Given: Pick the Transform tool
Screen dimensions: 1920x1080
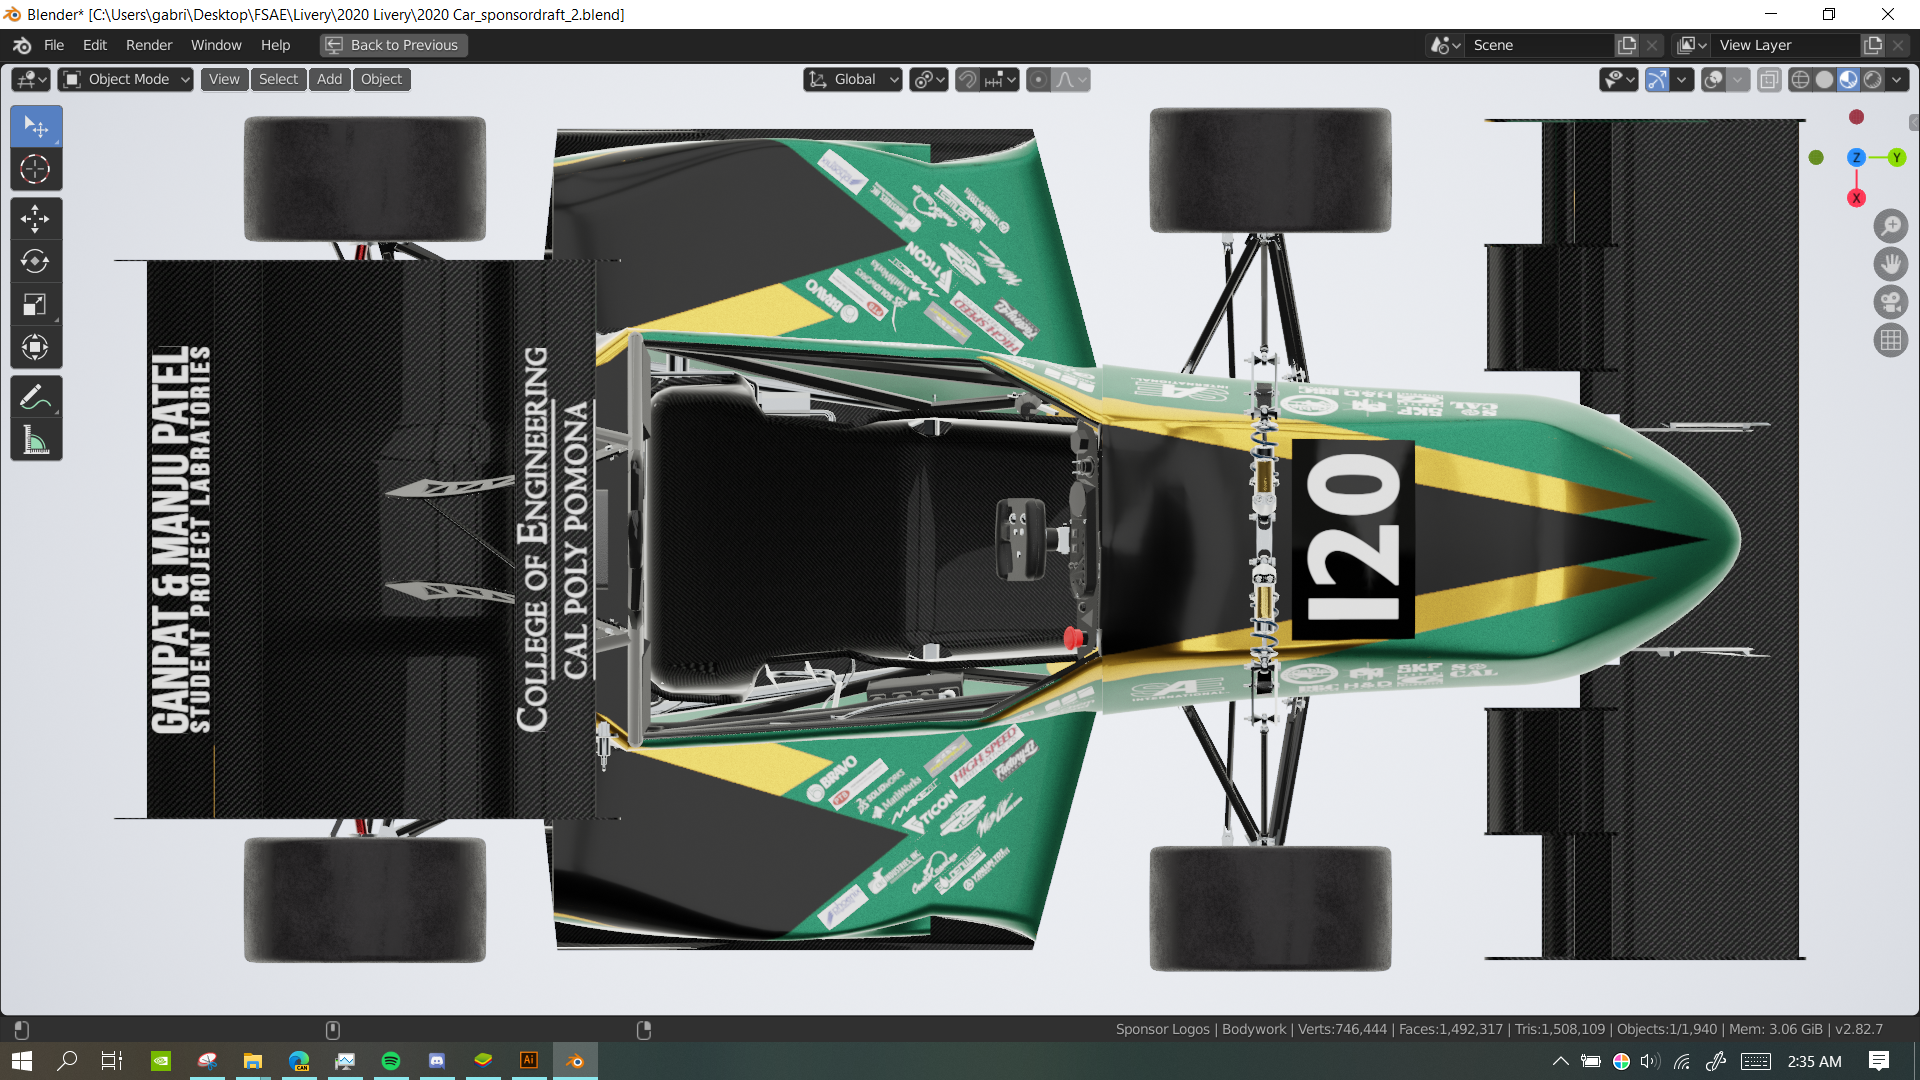Looking at the screenshot, I should pyautogui.click(x=36, y=348).
